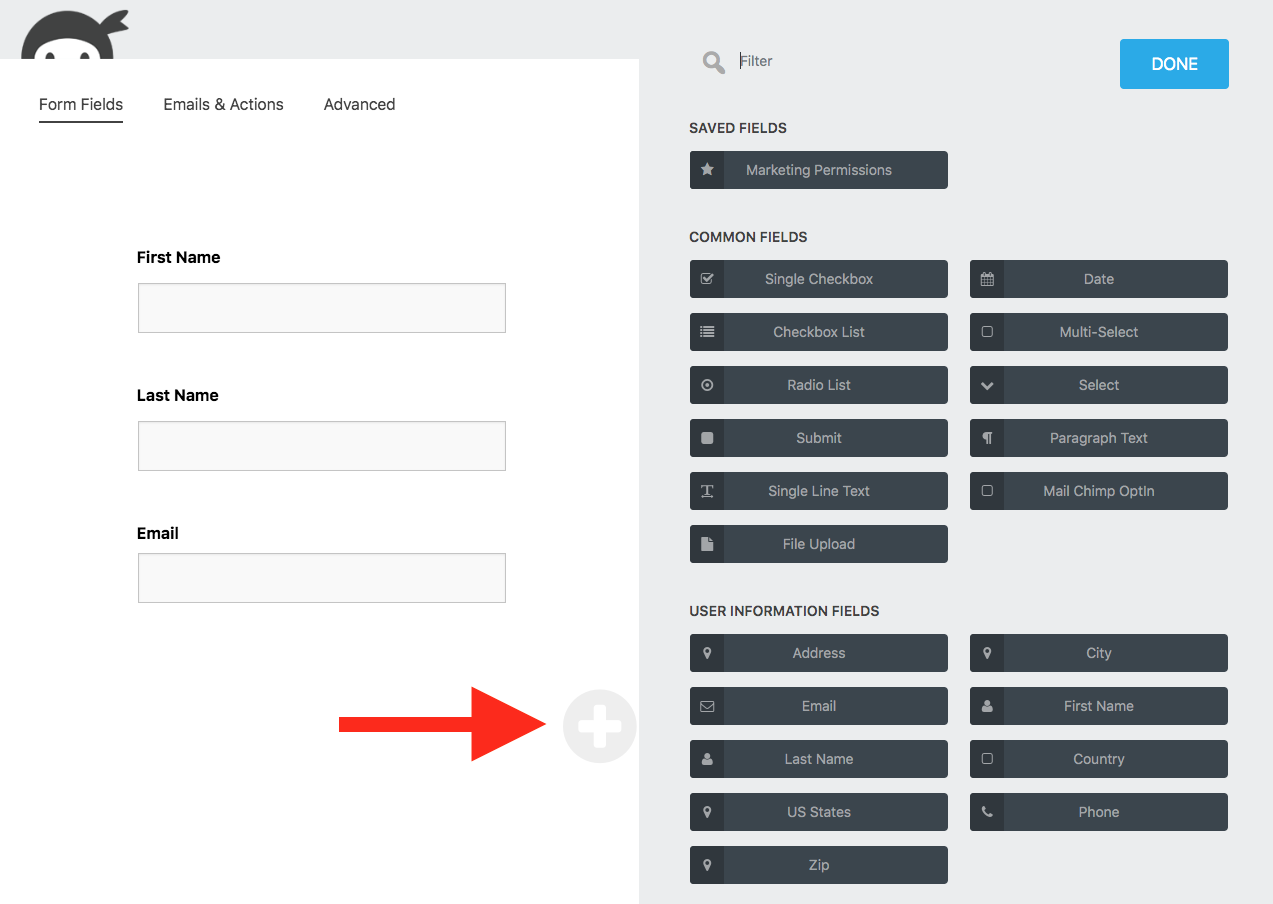1273x904 pixels.
Task: Click the document icon on File Upload
Action: tap(707, 544)
